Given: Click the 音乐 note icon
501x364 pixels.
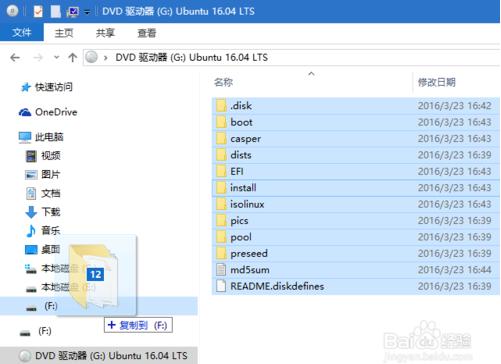Looking at the screenshot, I should coord(31,231).
